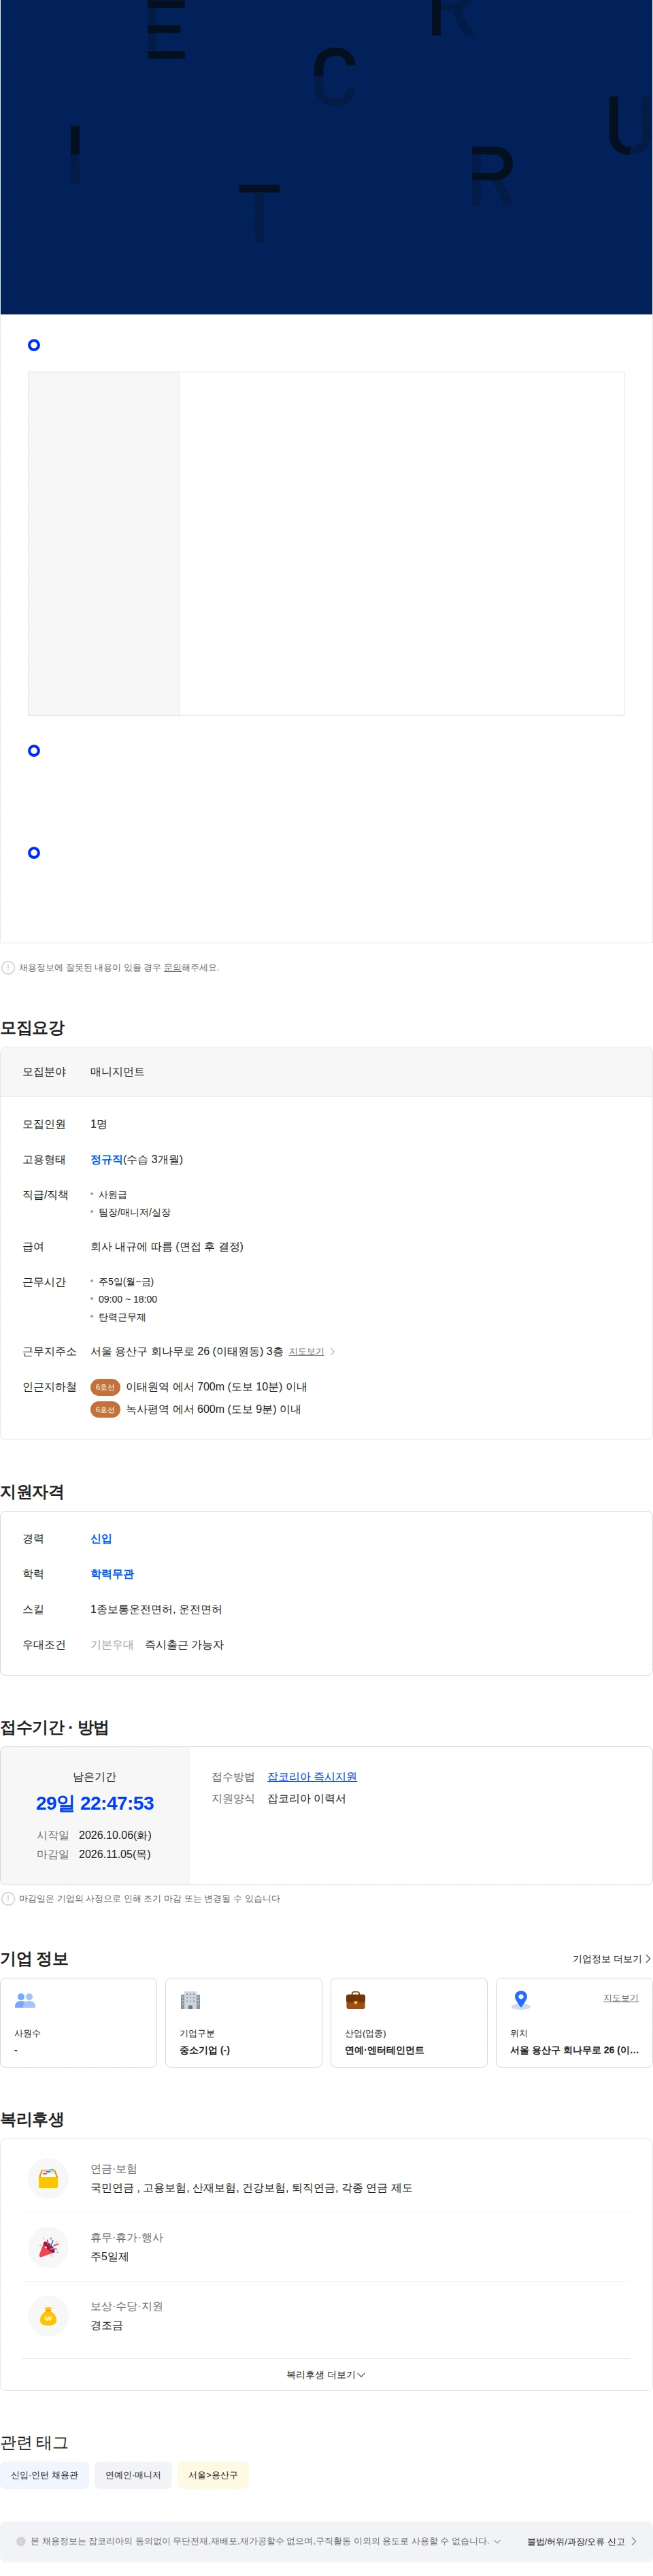Open 지도보기 link next to 근무지주소
The width and height of the screenshot is (653, 2576).
coord(306,1351)
